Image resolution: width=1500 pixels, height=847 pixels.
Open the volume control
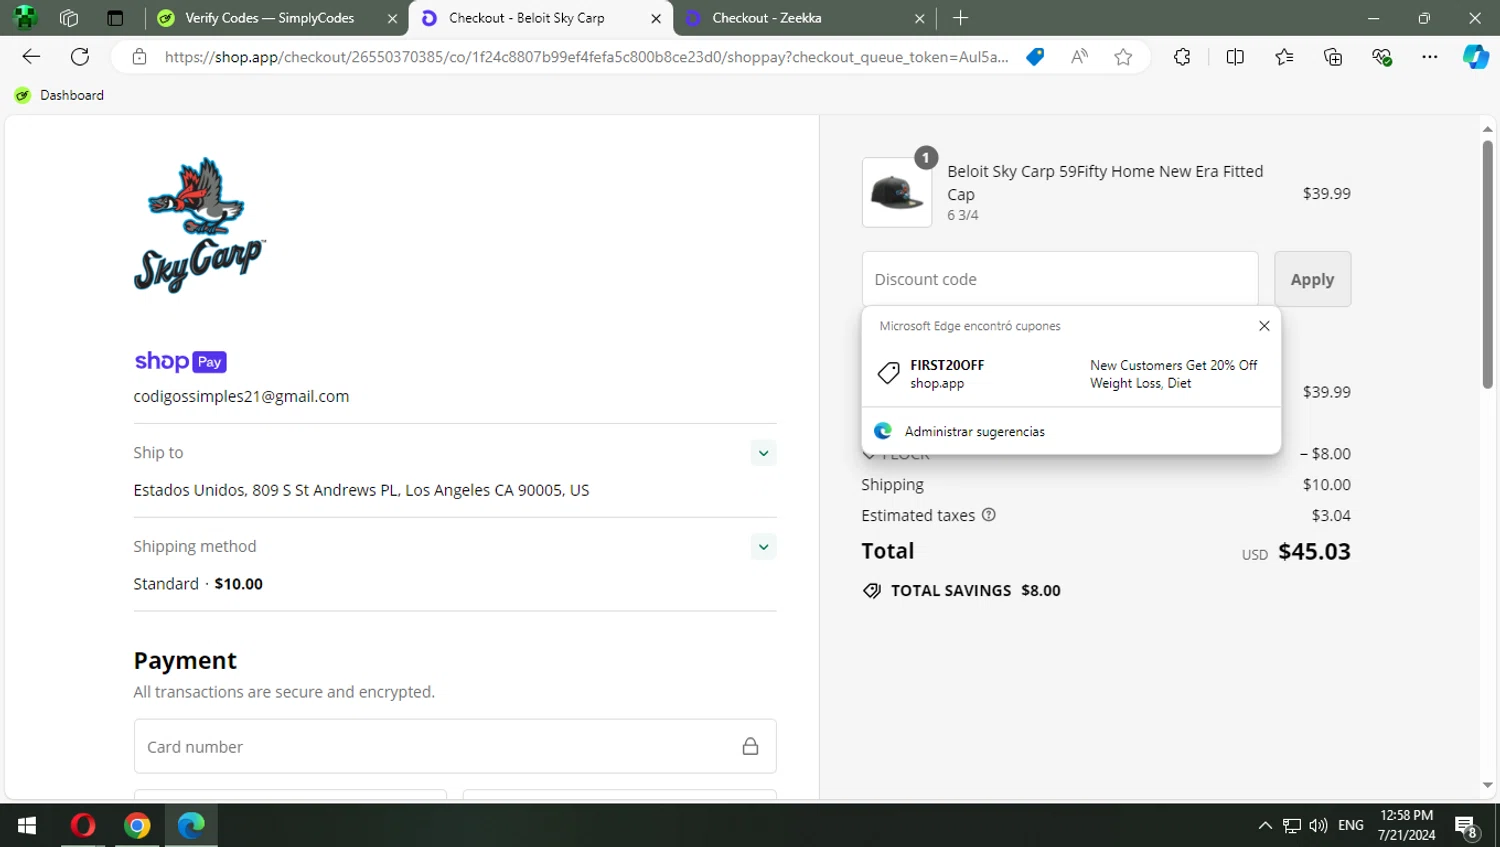click(1318, 825)
